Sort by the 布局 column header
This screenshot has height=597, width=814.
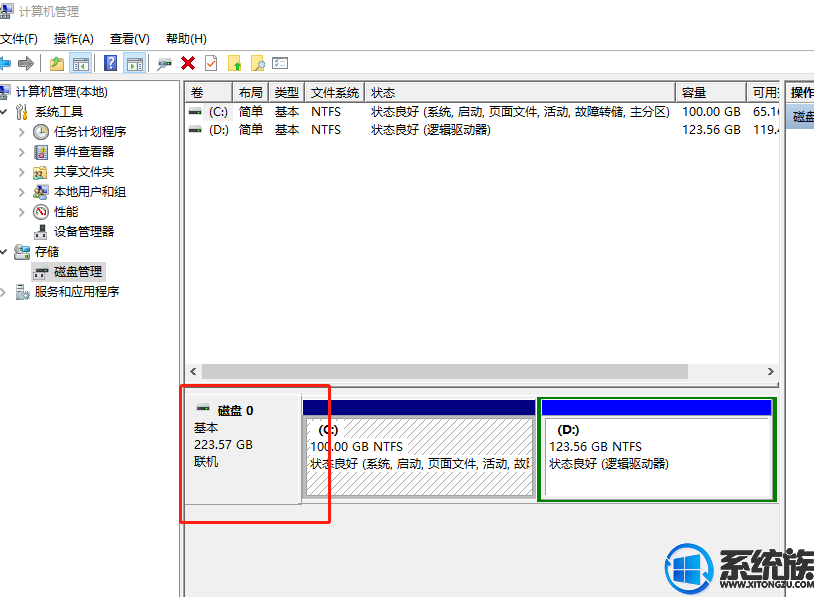250,93
